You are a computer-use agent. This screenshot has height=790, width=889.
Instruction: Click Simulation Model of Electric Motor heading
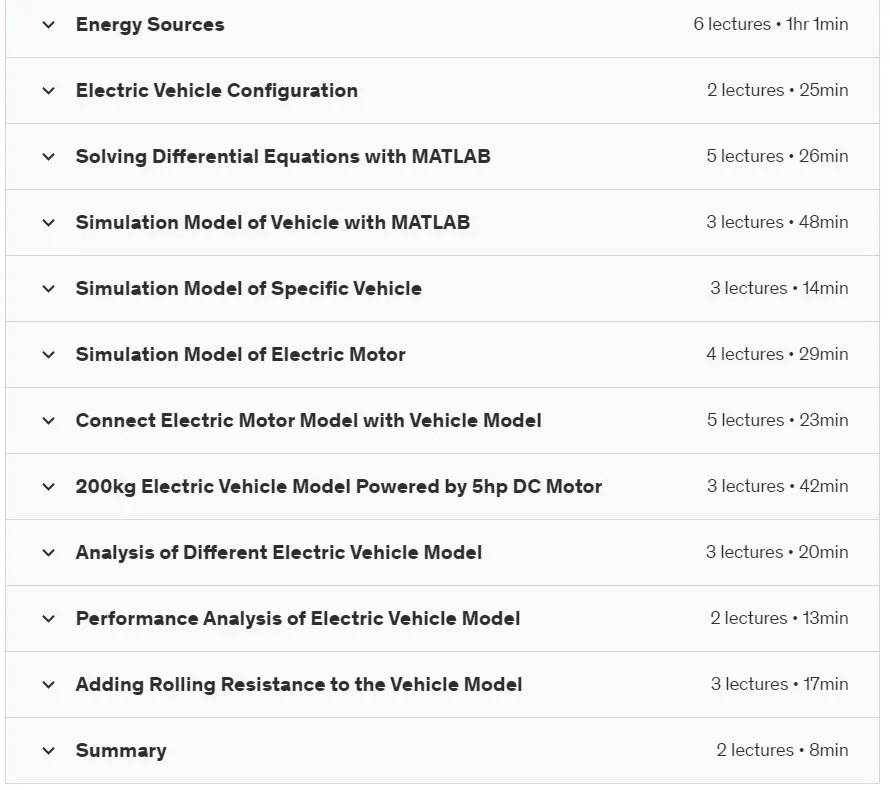241,354
